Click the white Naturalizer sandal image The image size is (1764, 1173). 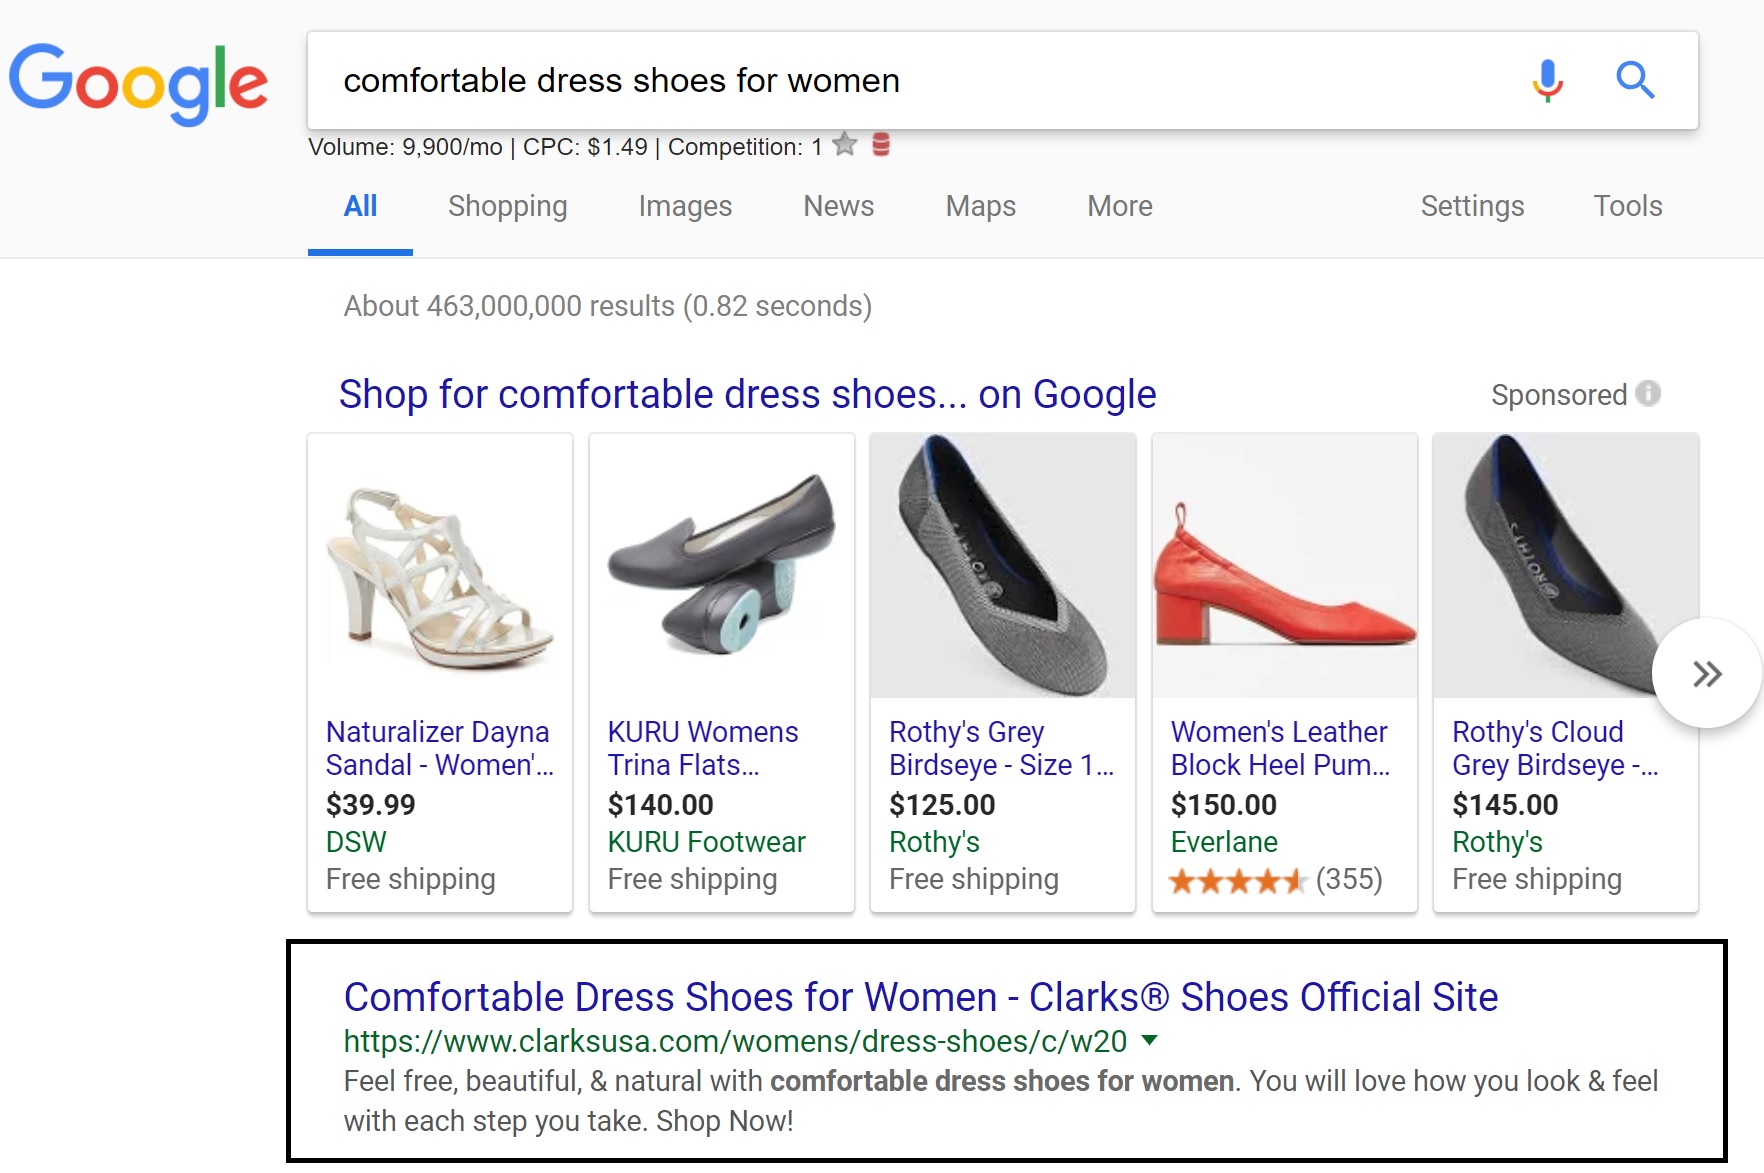click(440, 567)
